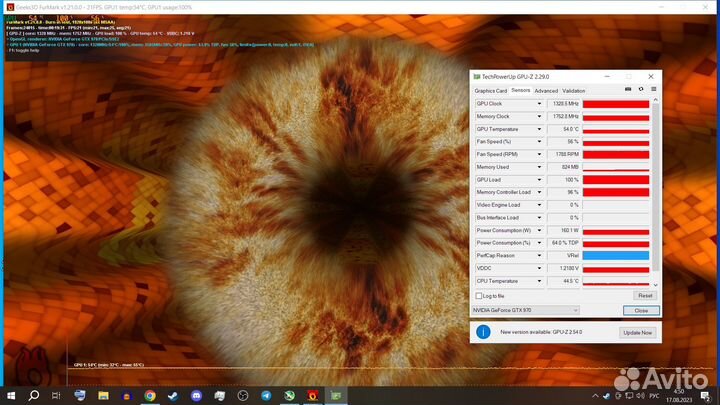Expand the PerfCap Reason dropdown arrow

541,255
